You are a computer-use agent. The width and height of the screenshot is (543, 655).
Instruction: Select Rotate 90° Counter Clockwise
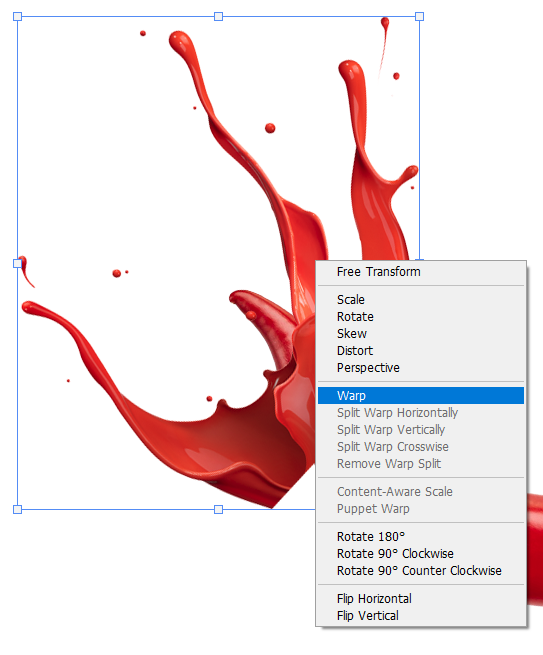(x=421, y=571)
